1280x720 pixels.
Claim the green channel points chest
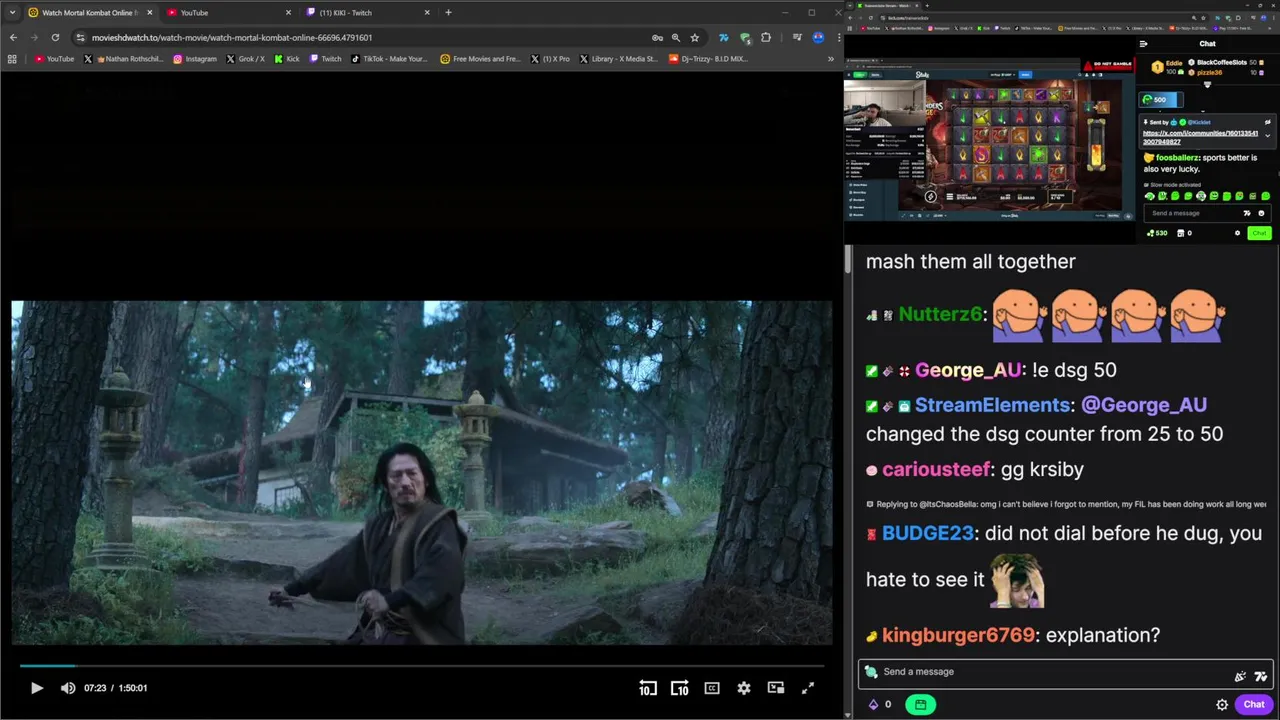tap(920, 704)
